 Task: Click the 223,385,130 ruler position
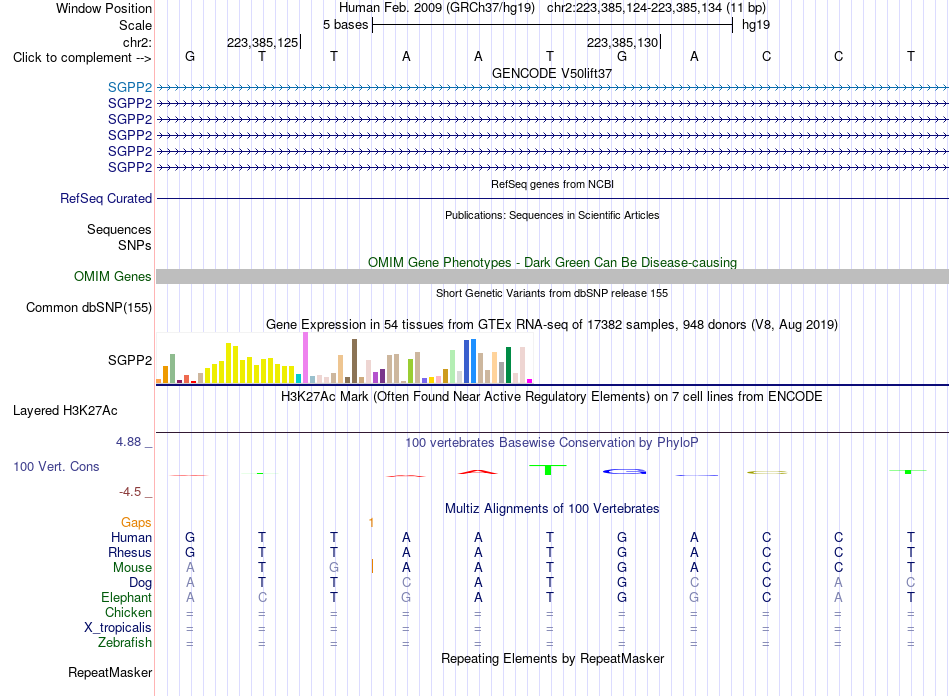(x=622, y=42)
